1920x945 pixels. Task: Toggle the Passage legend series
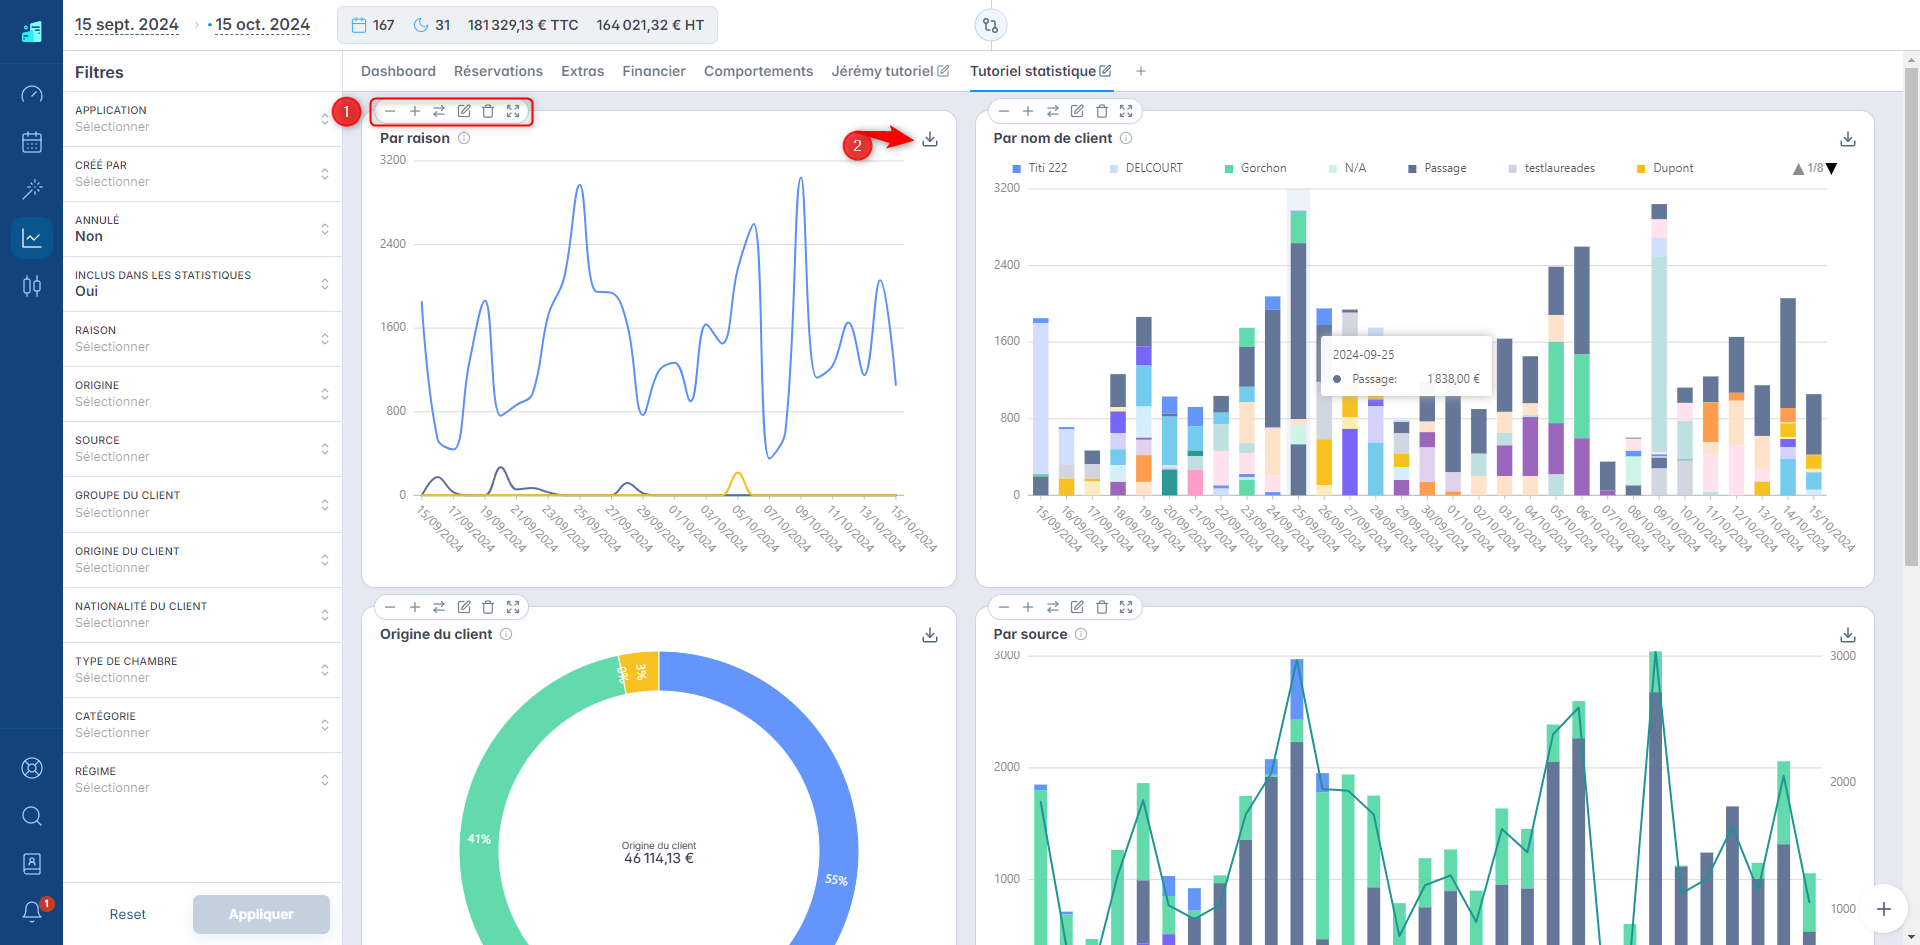coord(1437,168)
